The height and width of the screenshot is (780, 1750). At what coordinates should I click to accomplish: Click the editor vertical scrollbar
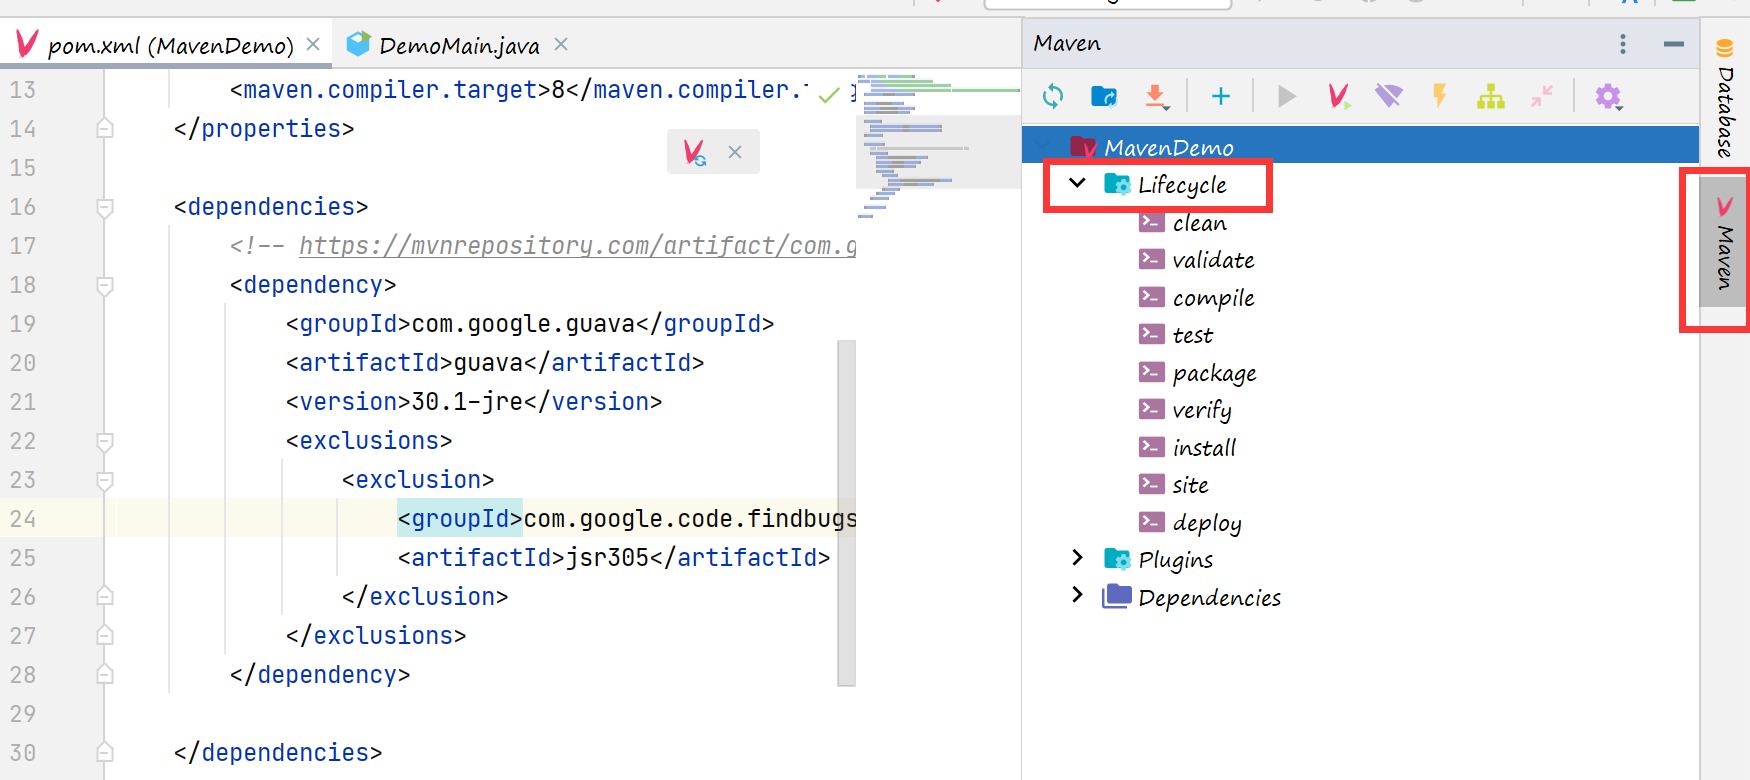[x=847, y=513]
